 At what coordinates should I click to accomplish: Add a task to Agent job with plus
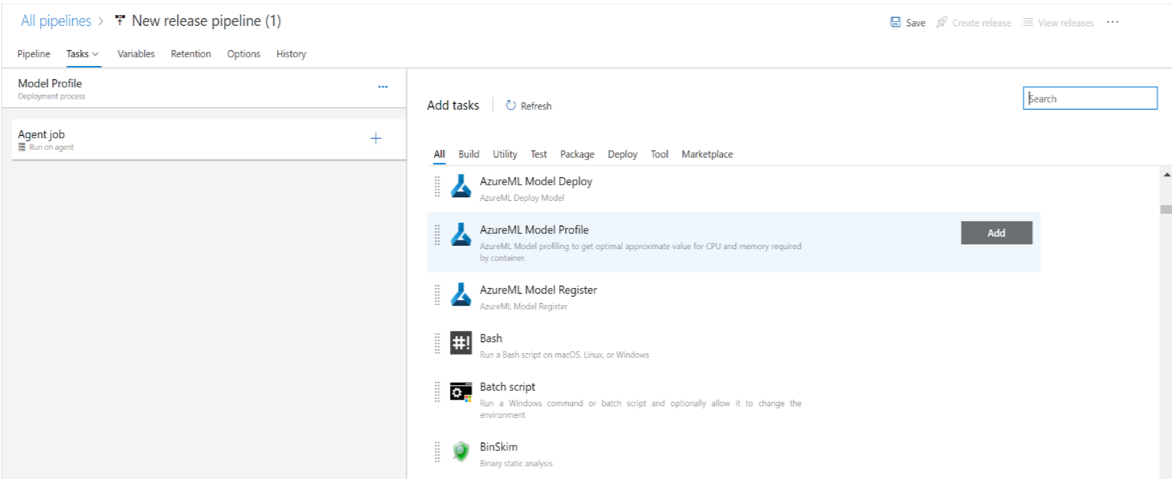[376, 138]
